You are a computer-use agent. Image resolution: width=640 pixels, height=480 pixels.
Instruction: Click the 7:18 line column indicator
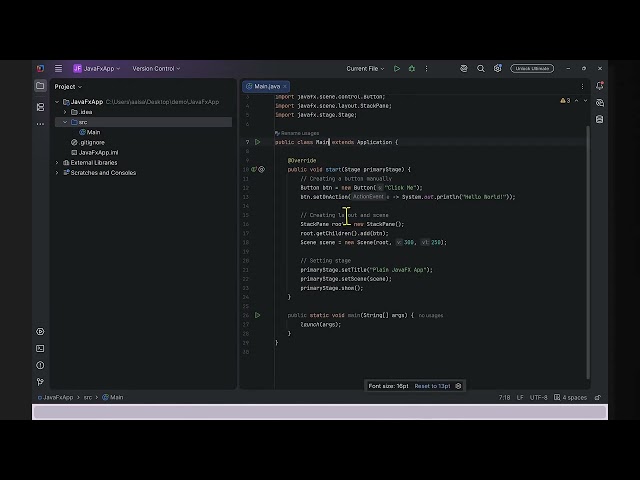(504, 398)
